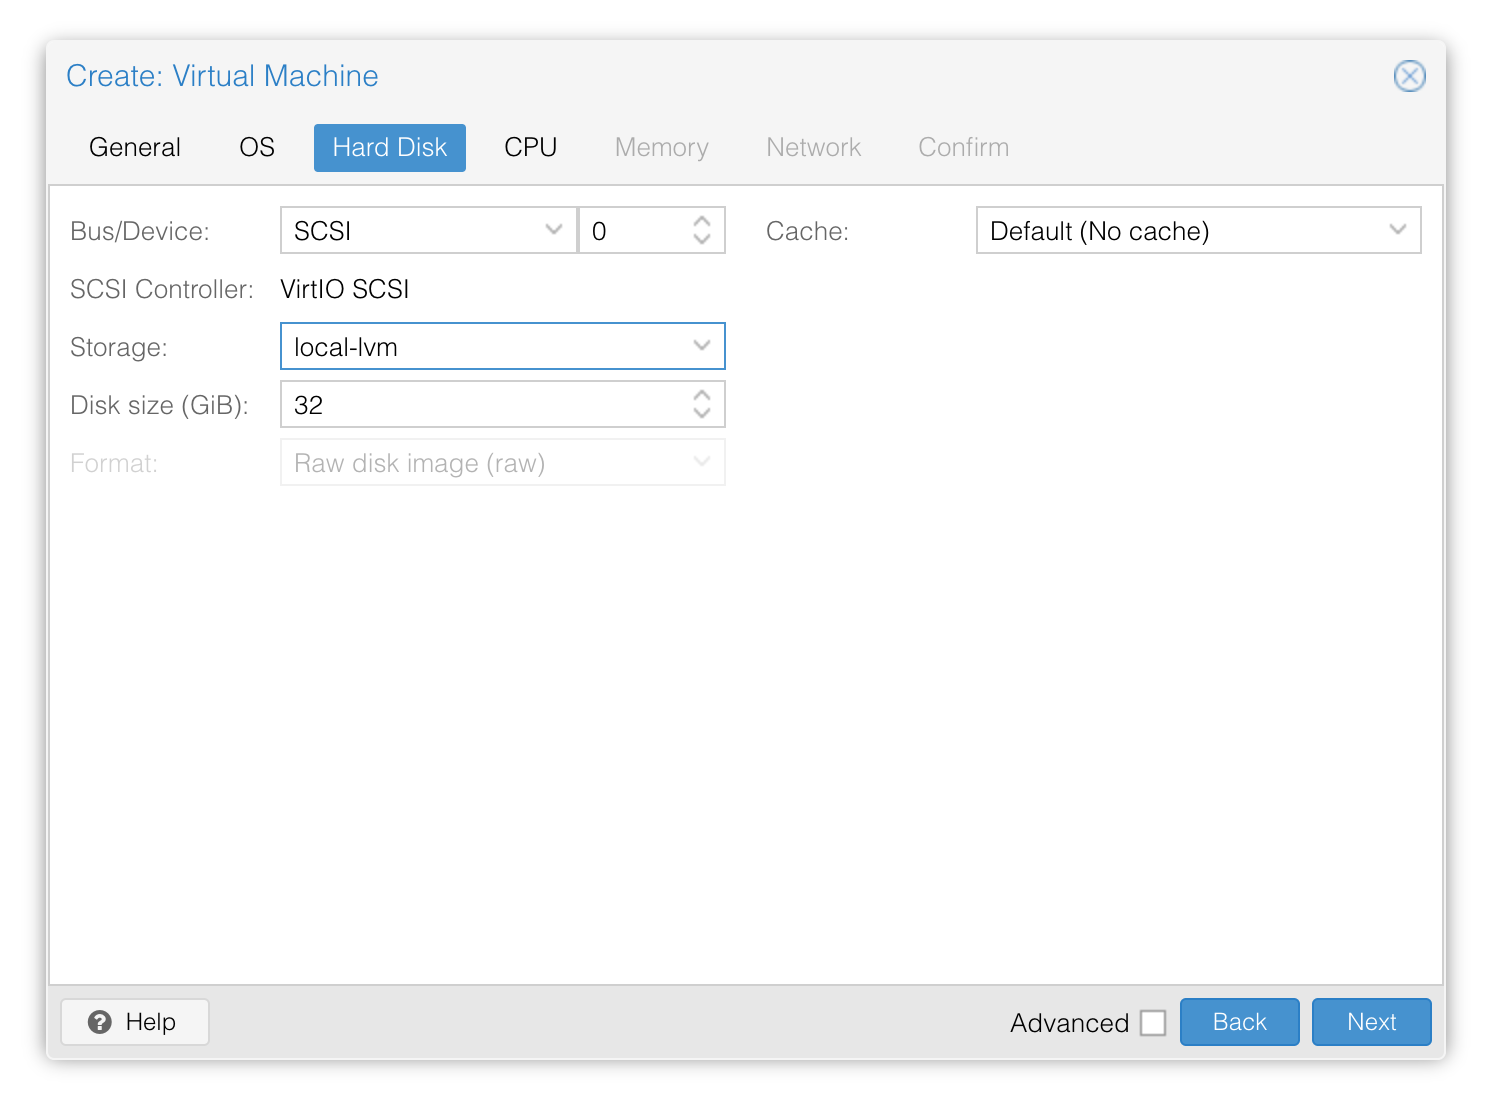1502x1108 pixels.
Task: Click the Memory tab
Action: 662,148
